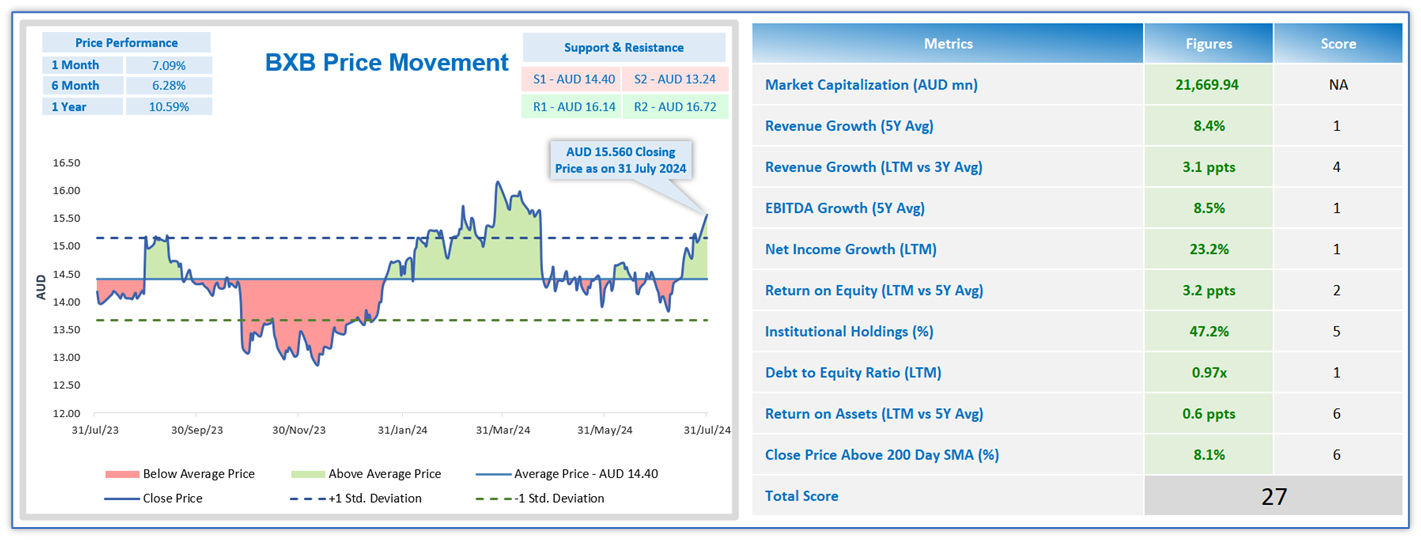The height and width of the screenshot is (540, 1421).
Task: Select the R1 - AUD 16.14 resistance cell
Action: pos(571,107)
